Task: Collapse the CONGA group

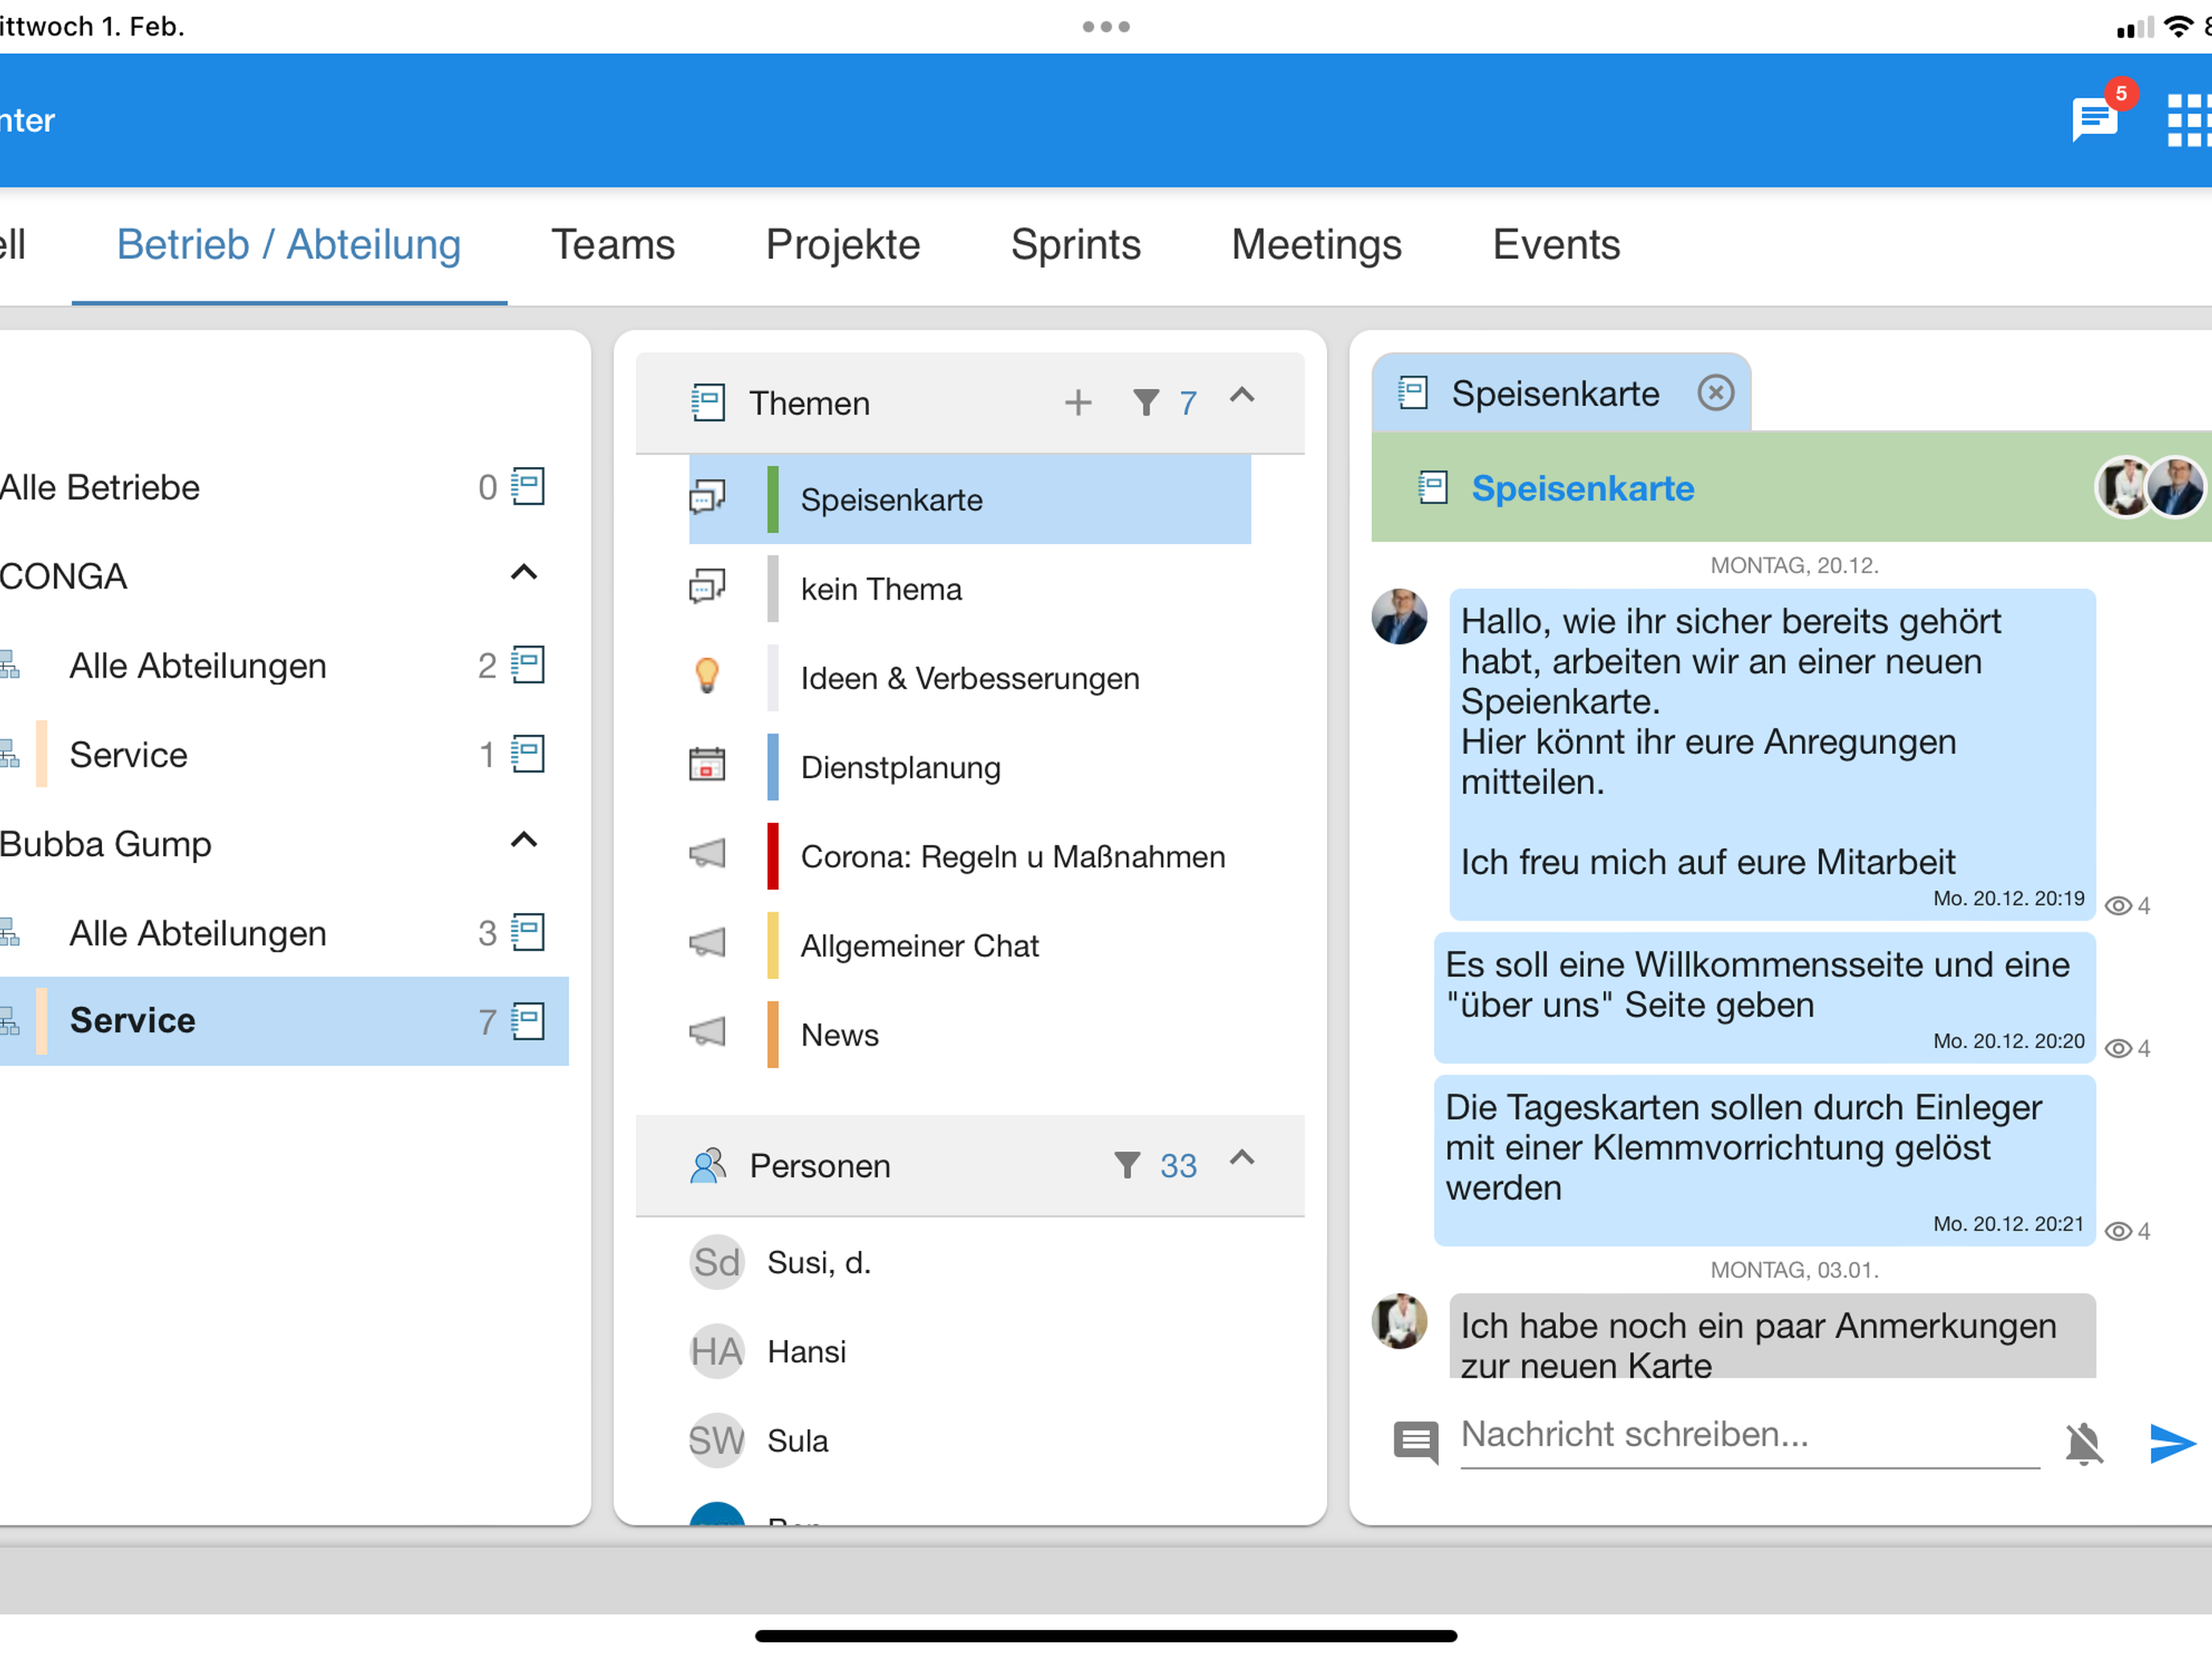Action: coord(524,573)
